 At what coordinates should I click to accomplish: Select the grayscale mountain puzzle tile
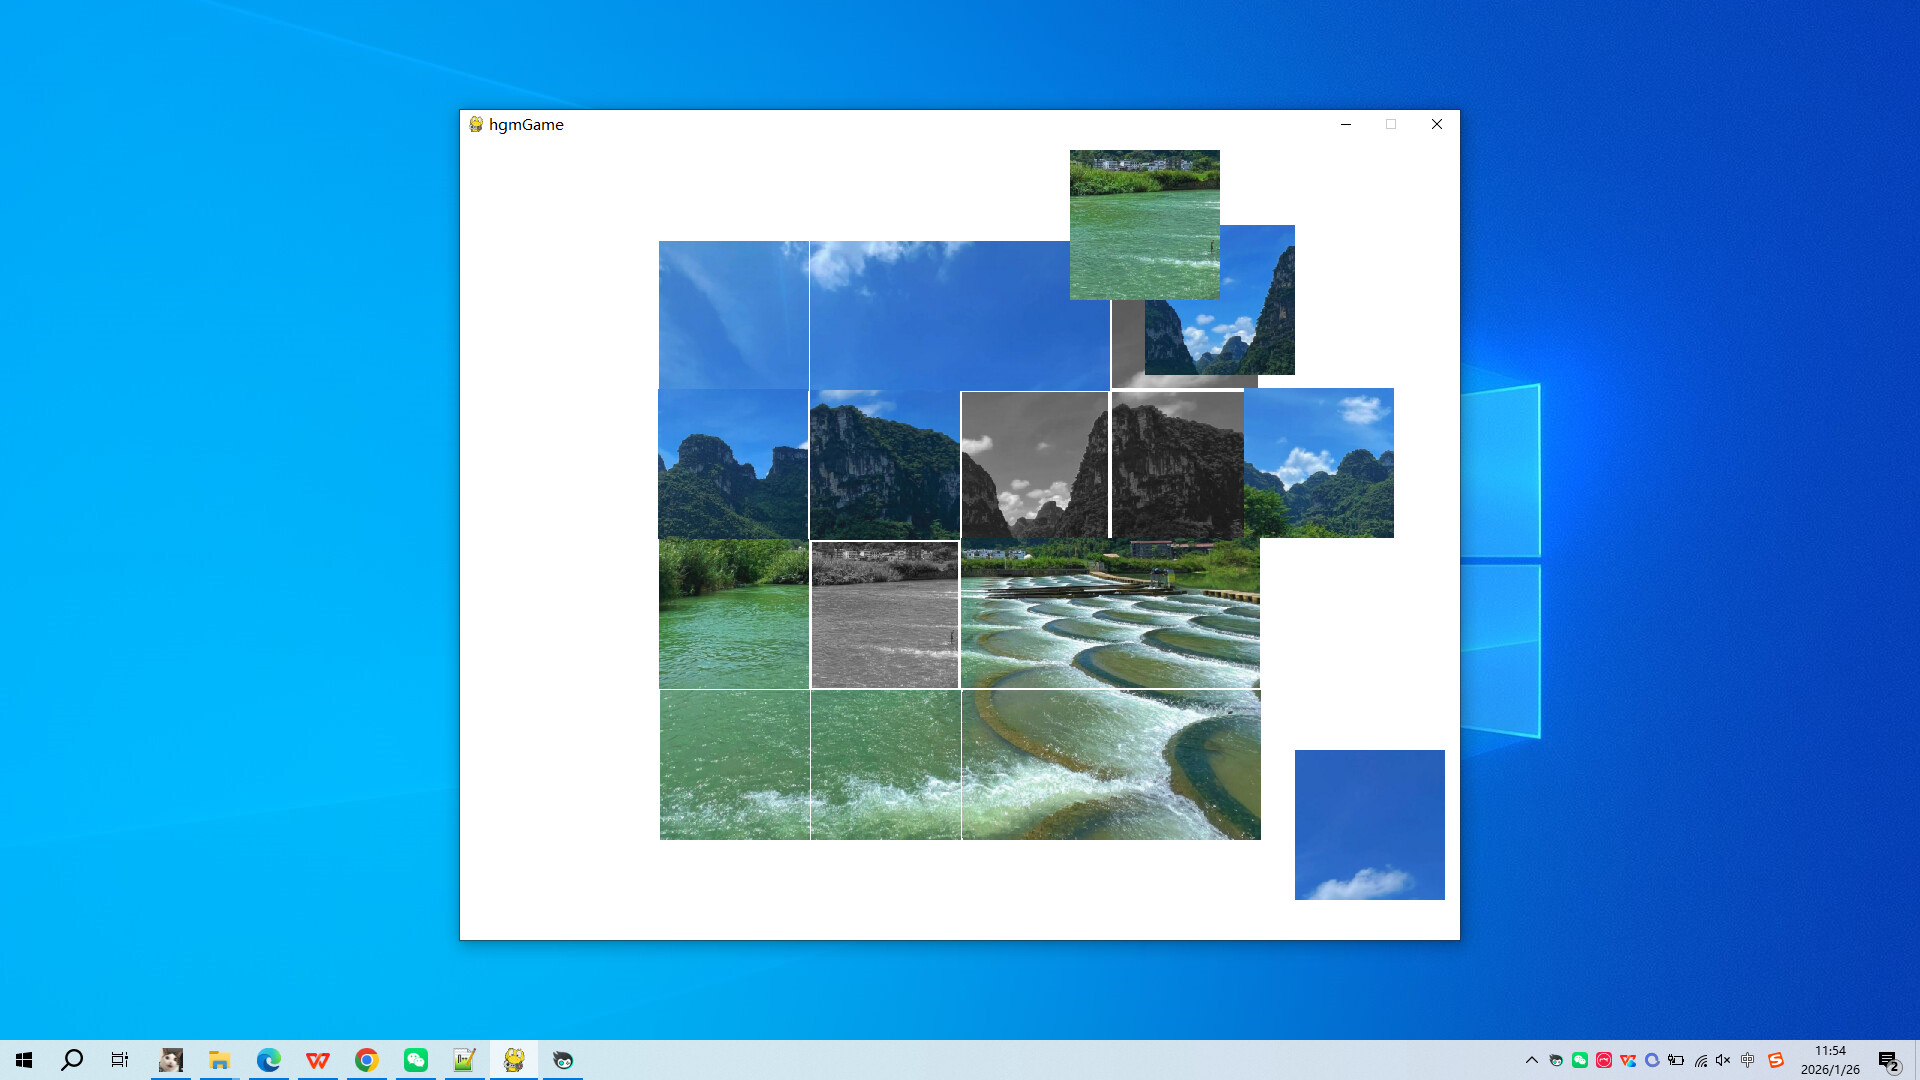[x=1035, y=463]
